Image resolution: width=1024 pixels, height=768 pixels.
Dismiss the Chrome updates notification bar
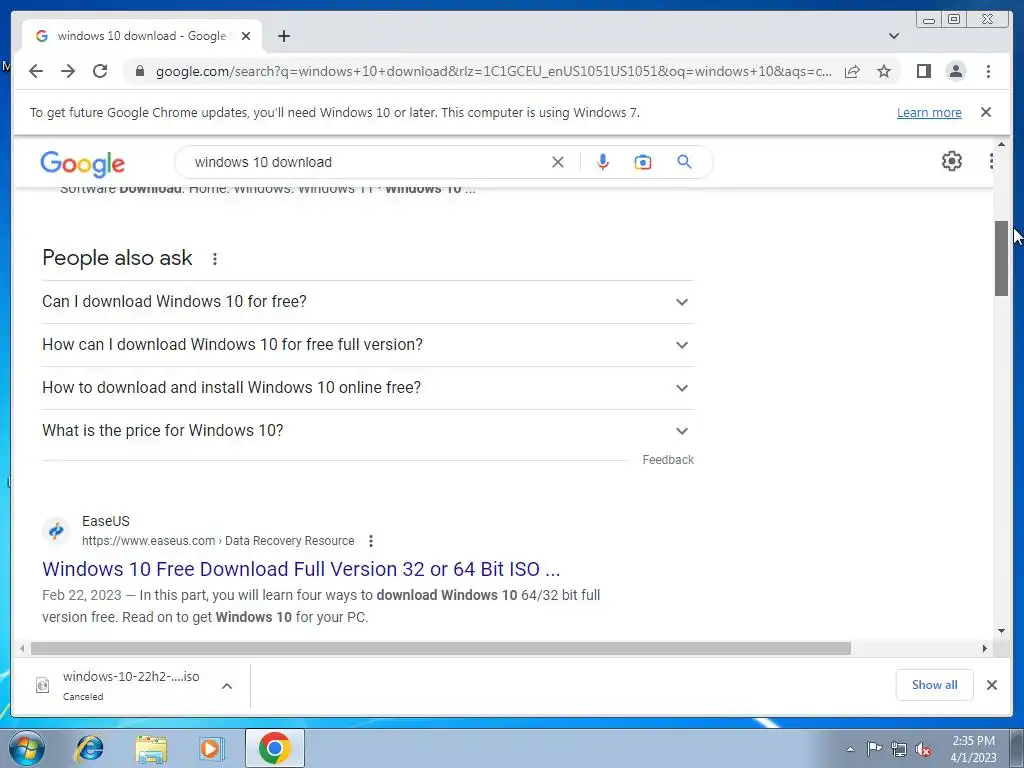[x=986, y=112]
